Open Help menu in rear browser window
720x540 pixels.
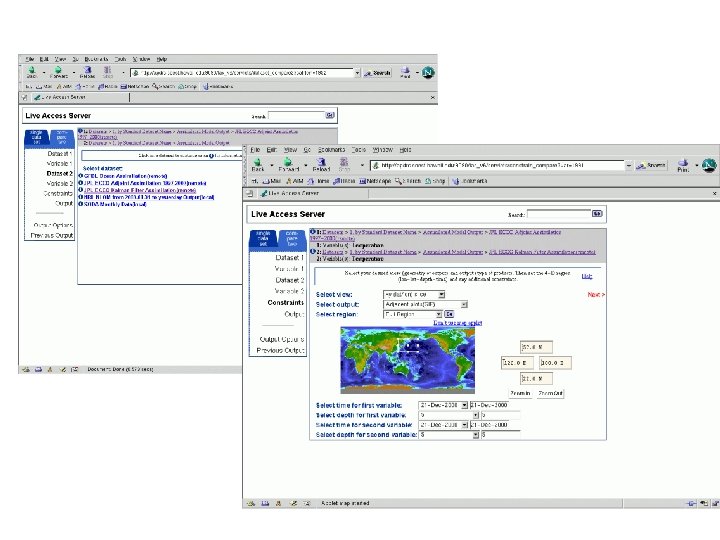[x=162, y=59]
